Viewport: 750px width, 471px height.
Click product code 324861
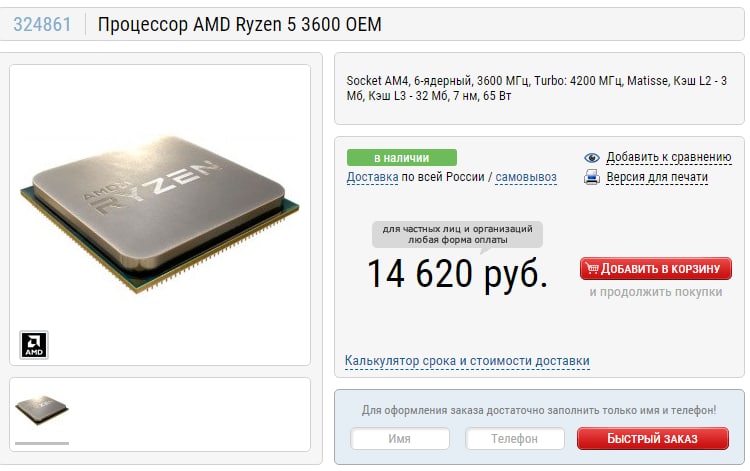pyautogui.click(x=42, y=24)
